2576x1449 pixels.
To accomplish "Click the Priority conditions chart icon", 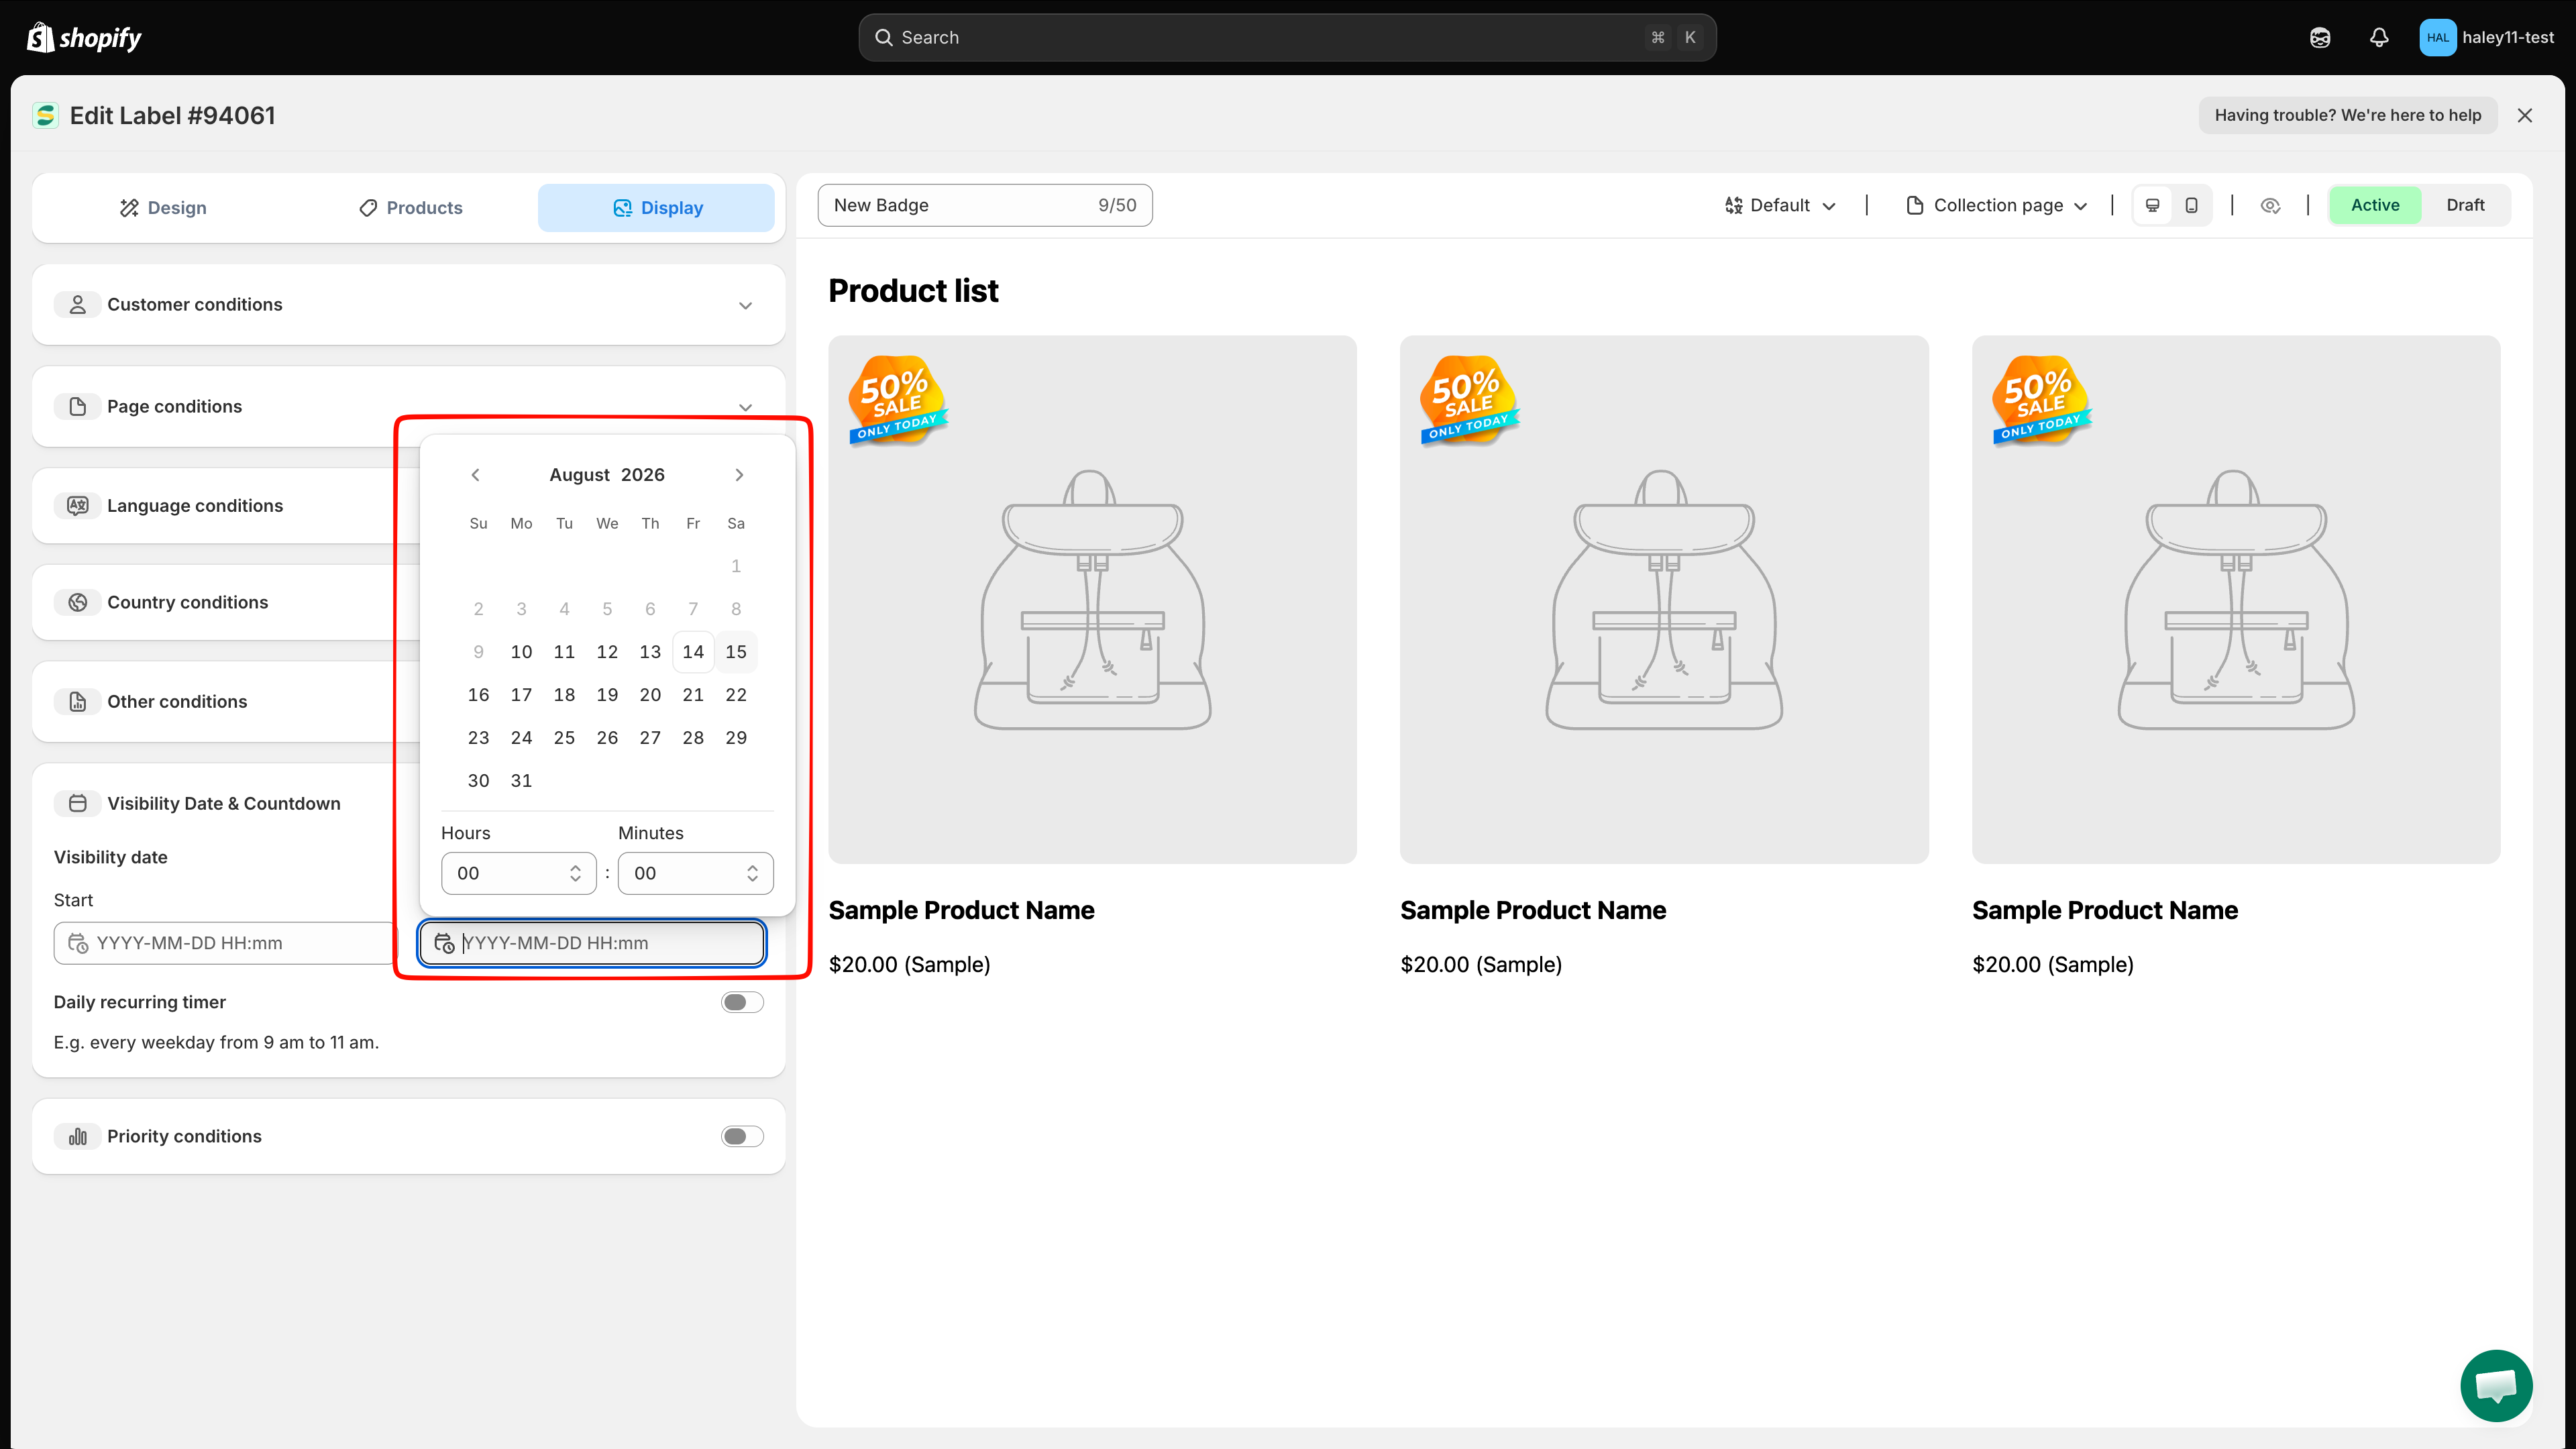I will pos(78,1136).
